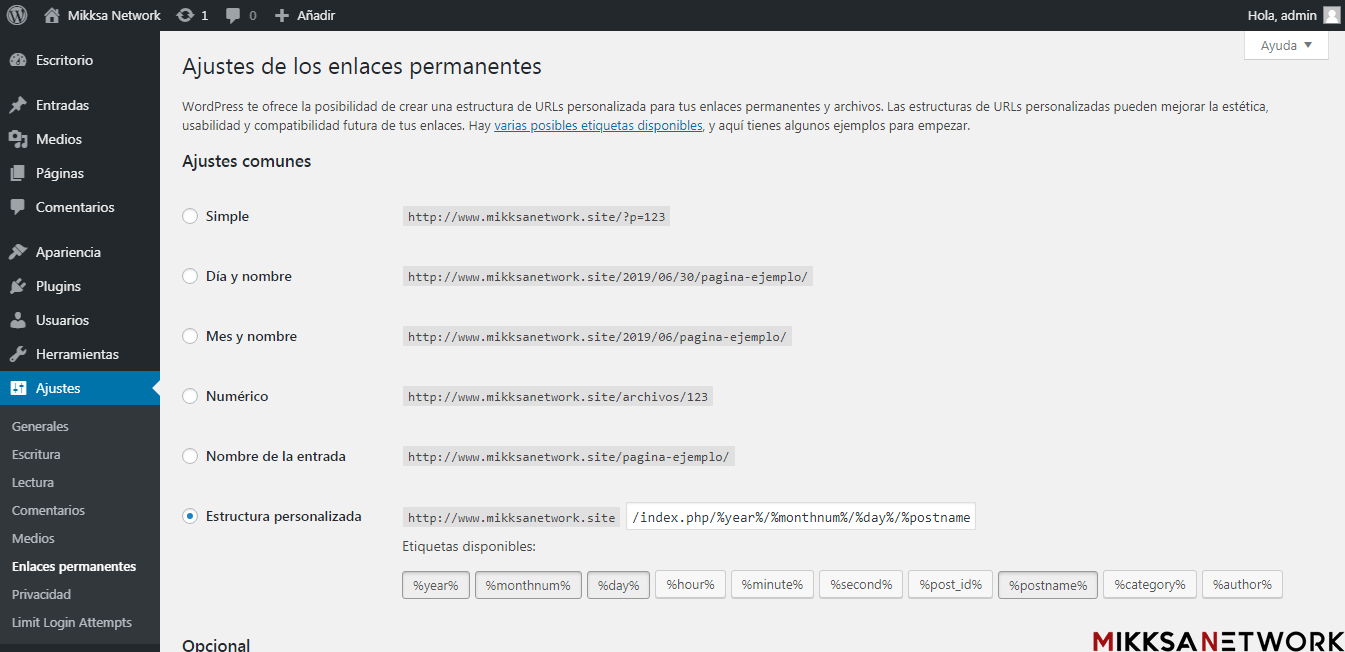Viewport: 1345px width, 652px height.
Task: Open Generales settings submenu item
Action: pos(40,426)
